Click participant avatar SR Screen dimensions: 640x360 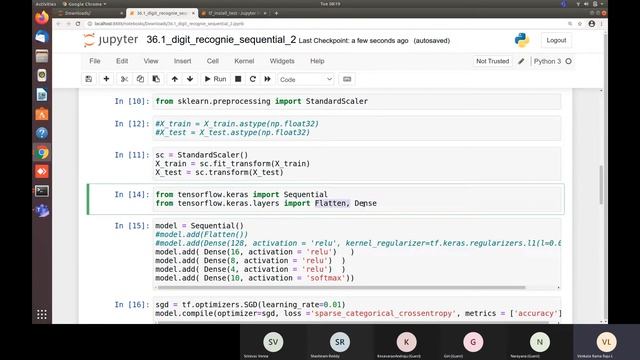click(340, 342)
